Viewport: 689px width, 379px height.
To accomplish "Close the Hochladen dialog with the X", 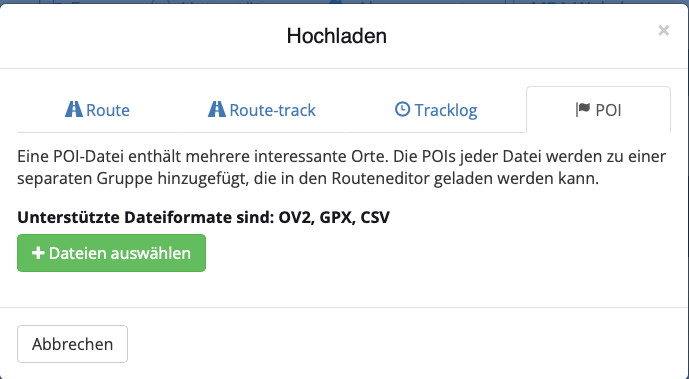I will tap(664, 31).
